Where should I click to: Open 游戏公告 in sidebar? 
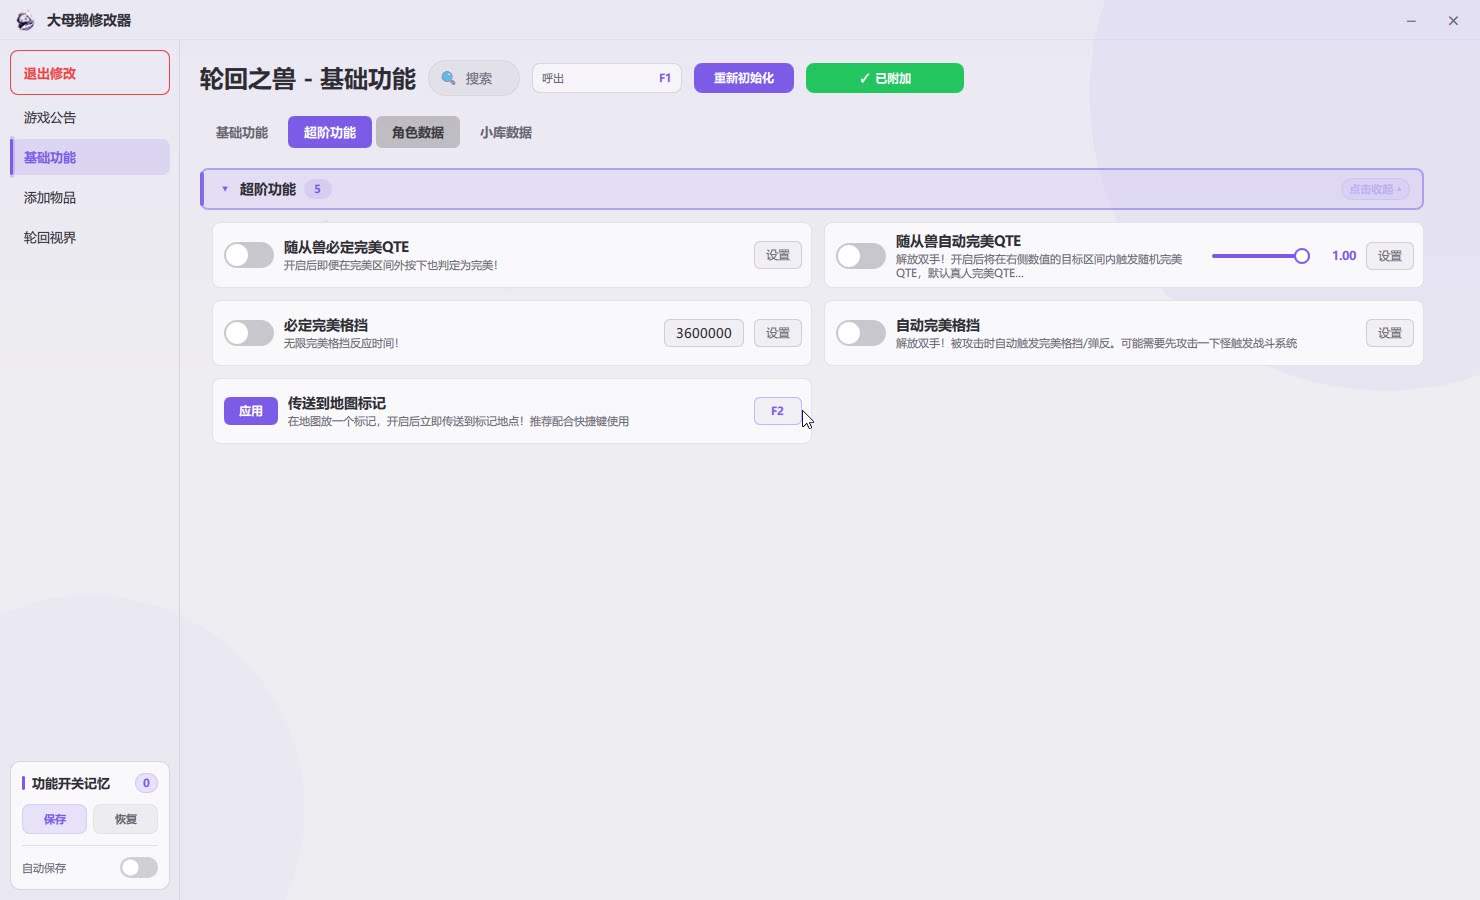pos(90,117)
